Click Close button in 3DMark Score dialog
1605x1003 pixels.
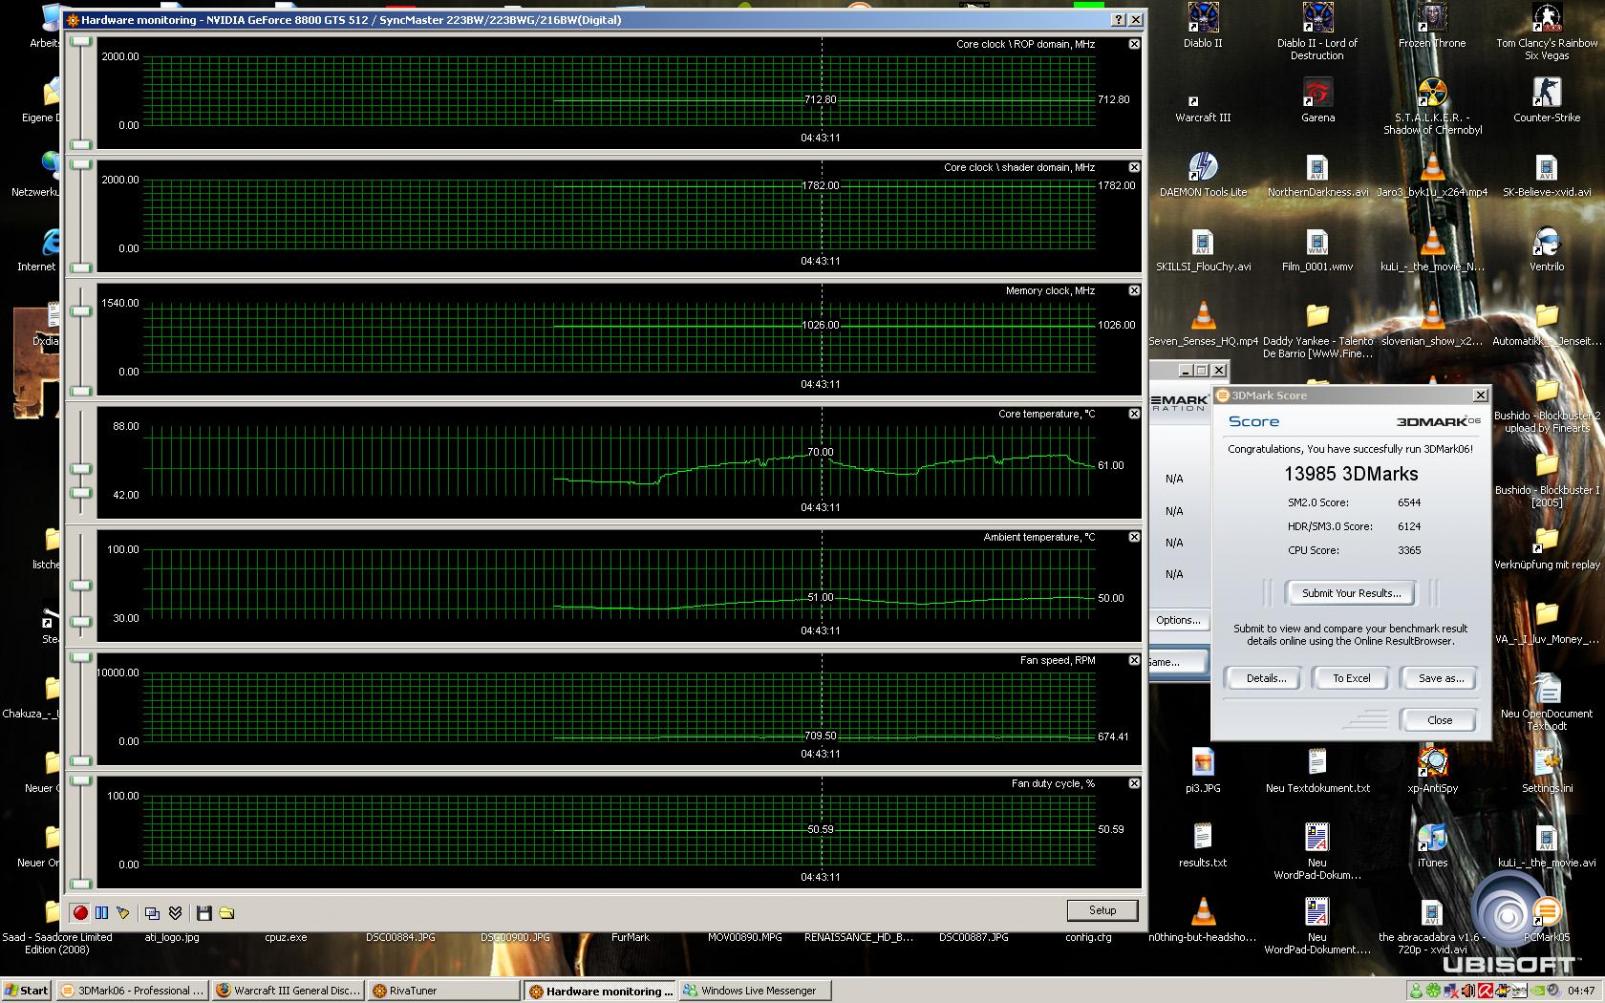[x=1439, y=720]
